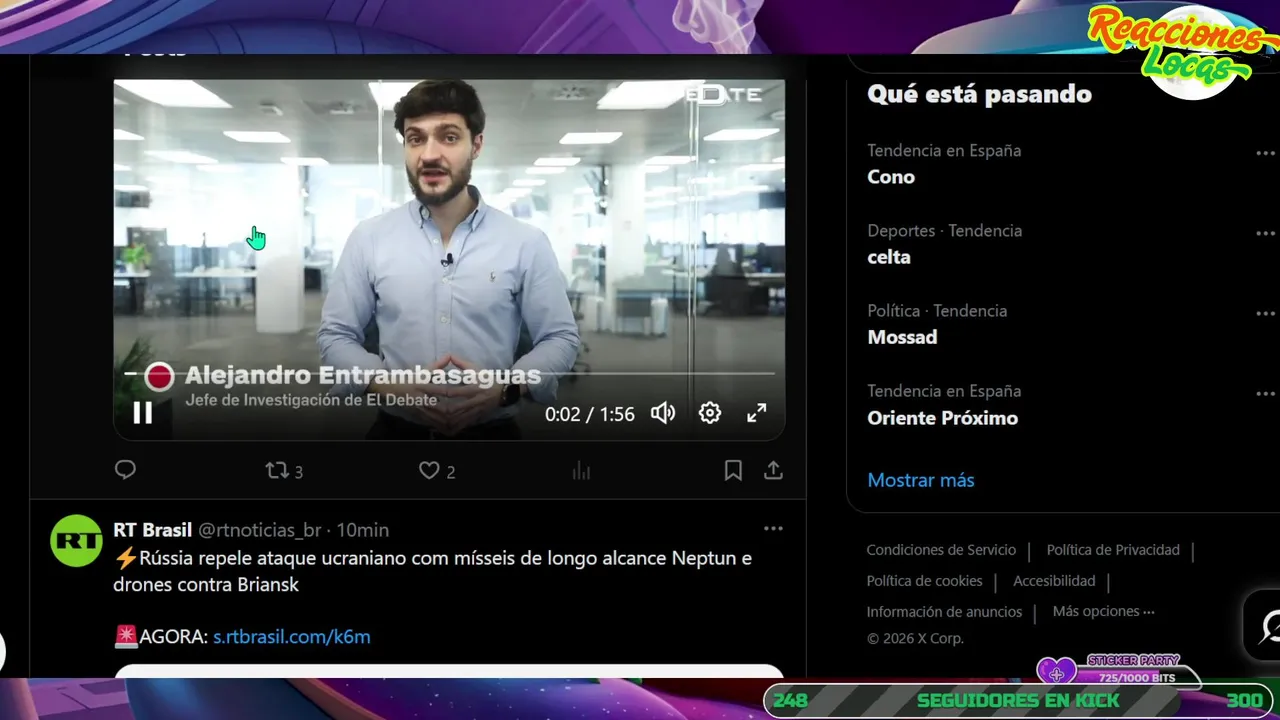Expand video to fullscreen

tap(757, 413)
